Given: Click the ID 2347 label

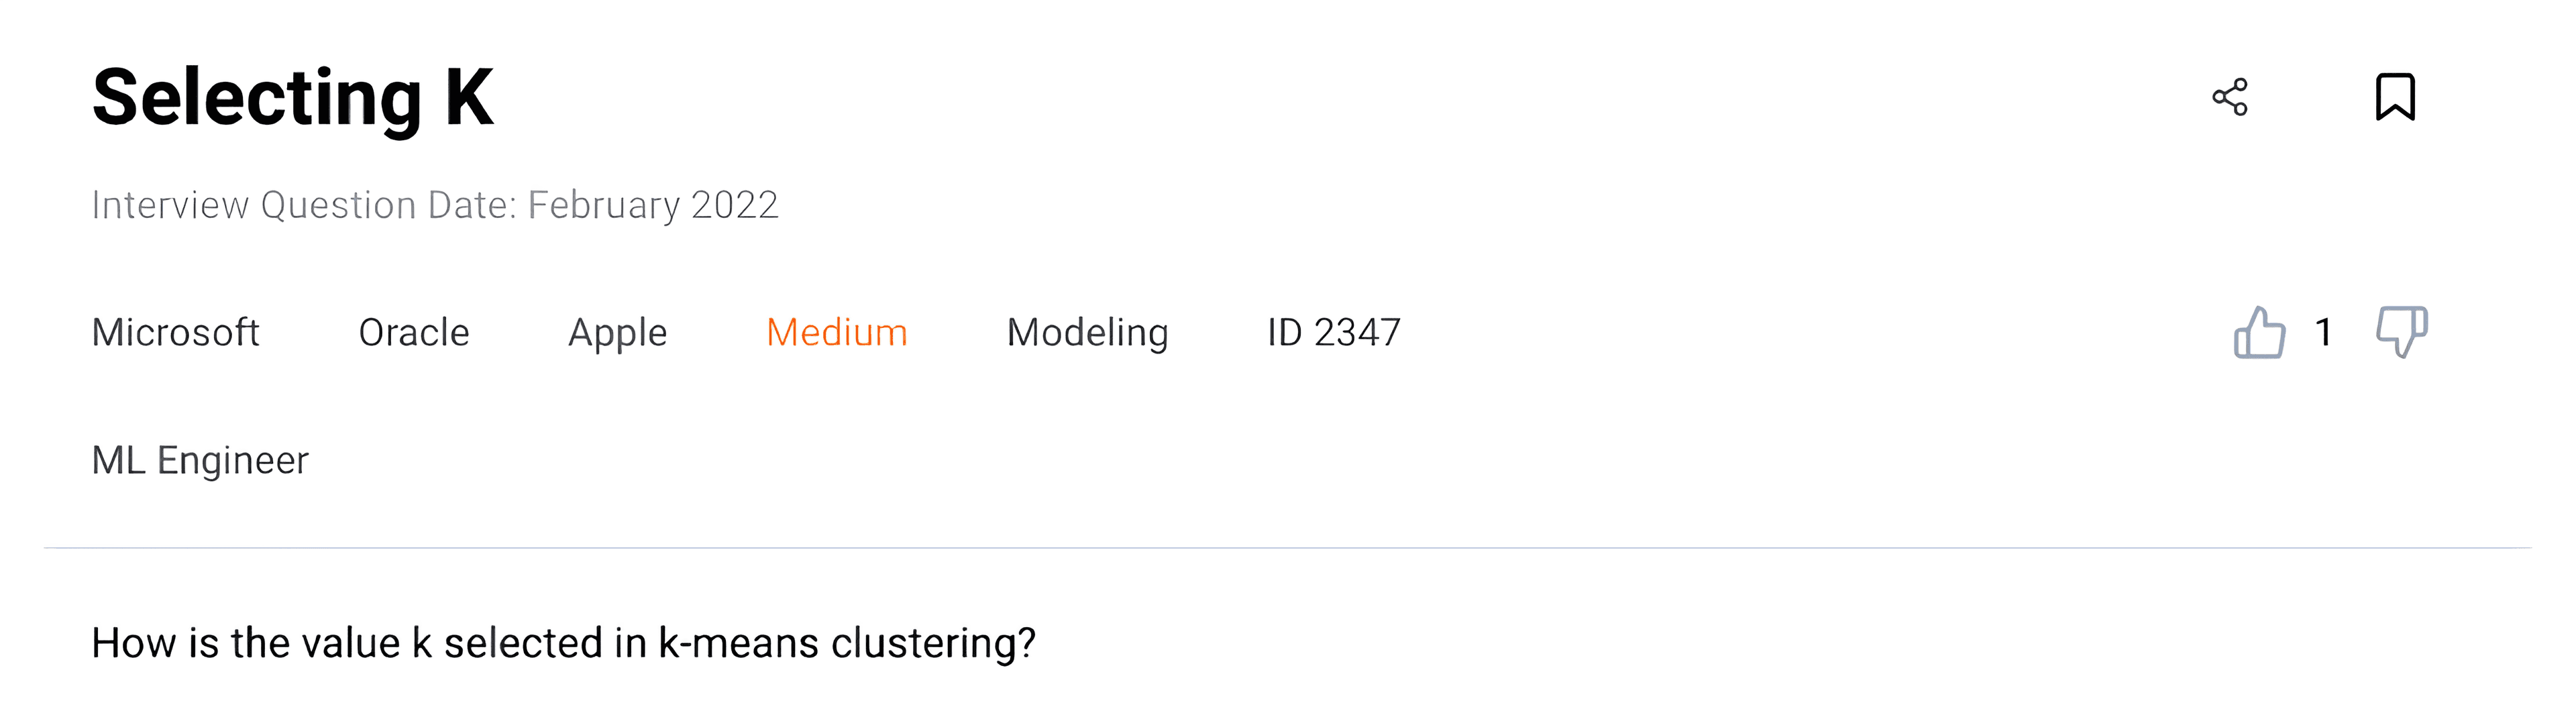Looking at the screenshot, I should coord(1332,333).
